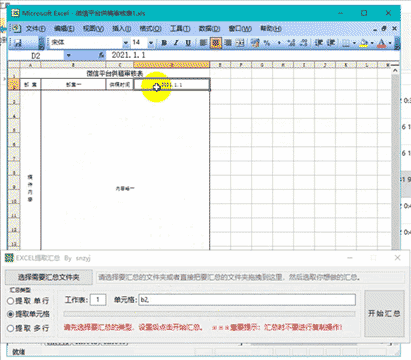Select row 2 header
The height and width of the screenshot is (360, 411).
click(14, 85)
